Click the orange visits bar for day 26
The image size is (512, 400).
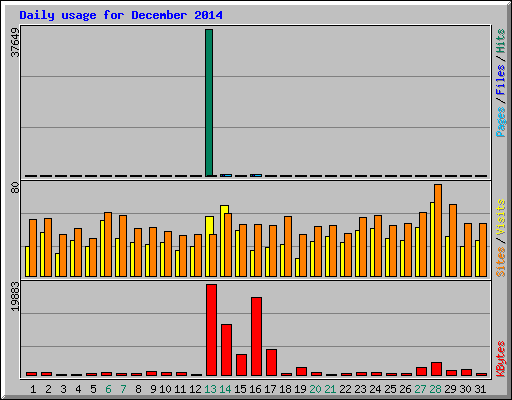coord(408,250)
